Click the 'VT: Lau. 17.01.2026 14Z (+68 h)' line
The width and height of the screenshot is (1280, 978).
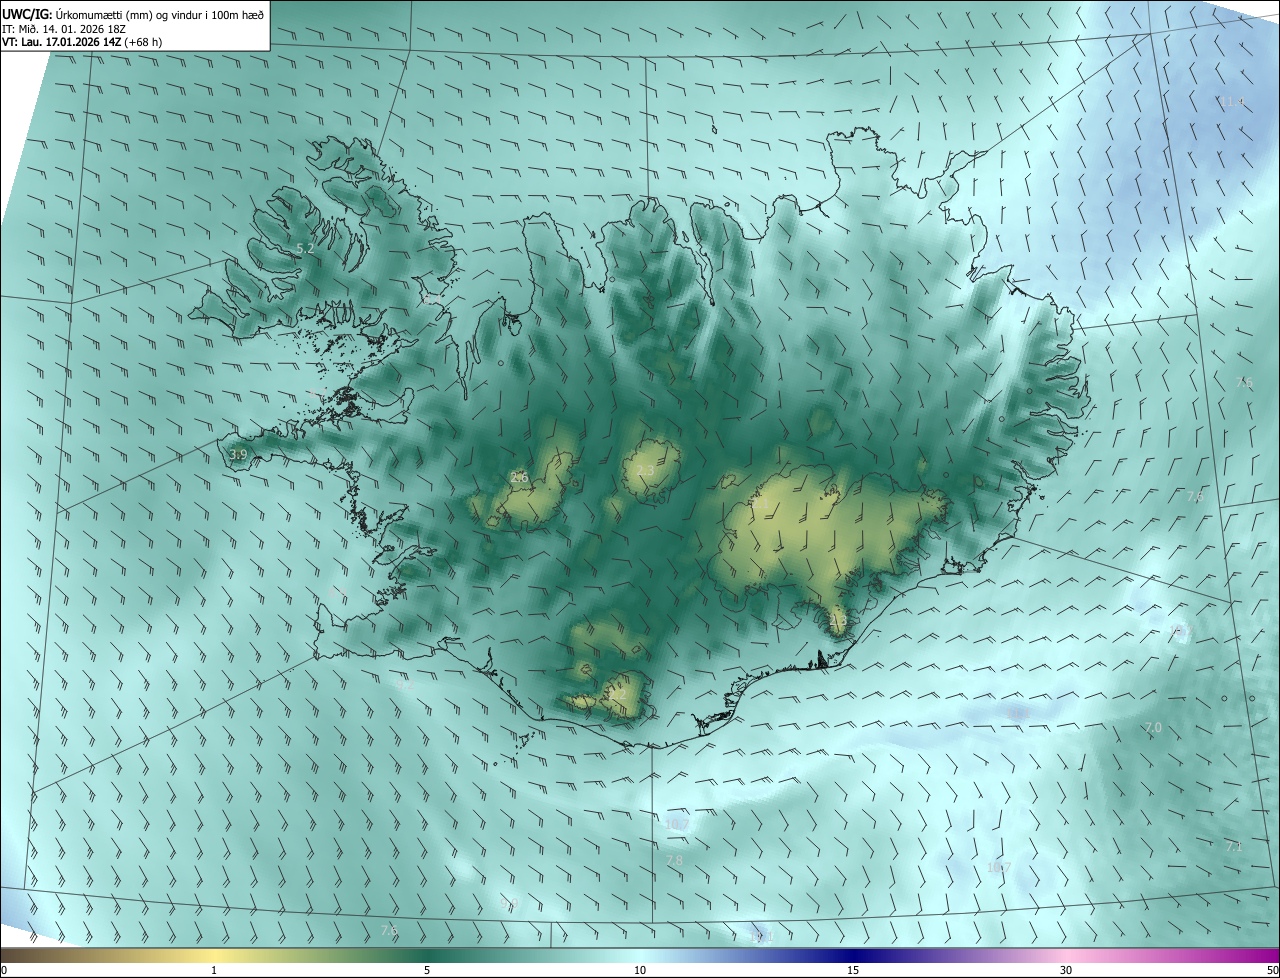81,42
